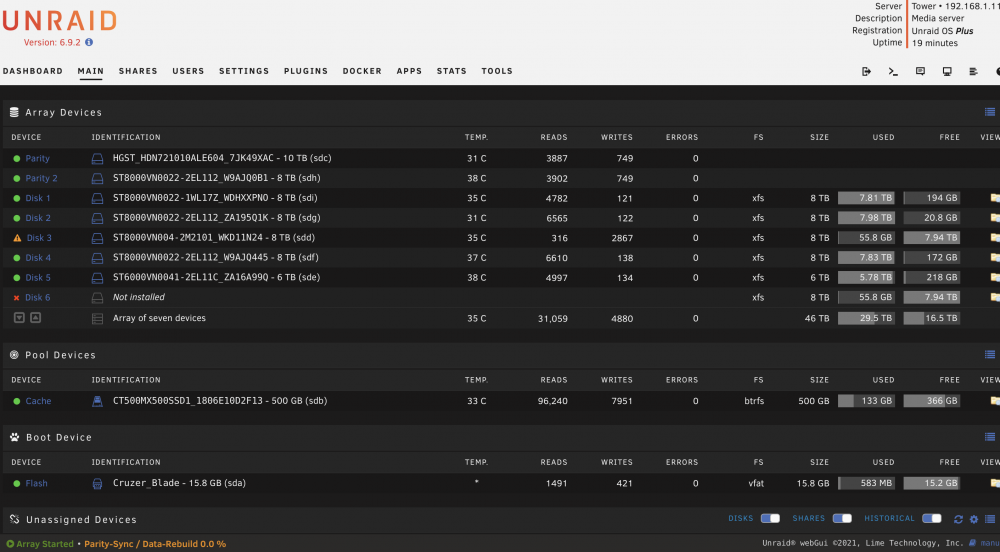Click disk icon for HGST parity drive

pyautogui.click(x=97, y=159)
